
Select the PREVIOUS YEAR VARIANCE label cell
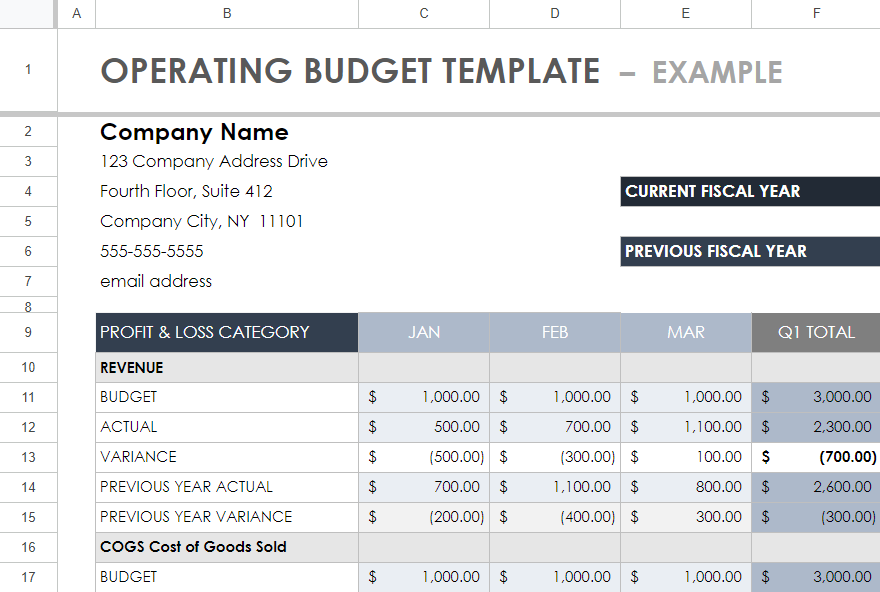pyautogui.click(x=227, y=517)
